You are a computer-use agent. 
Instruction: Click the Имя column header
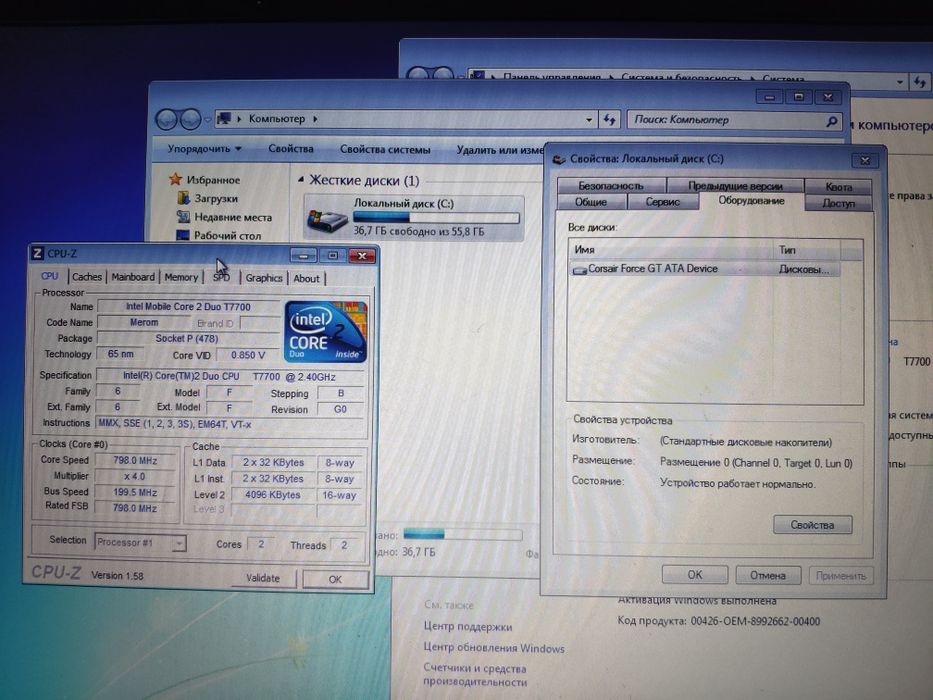(x=671, y=250)
